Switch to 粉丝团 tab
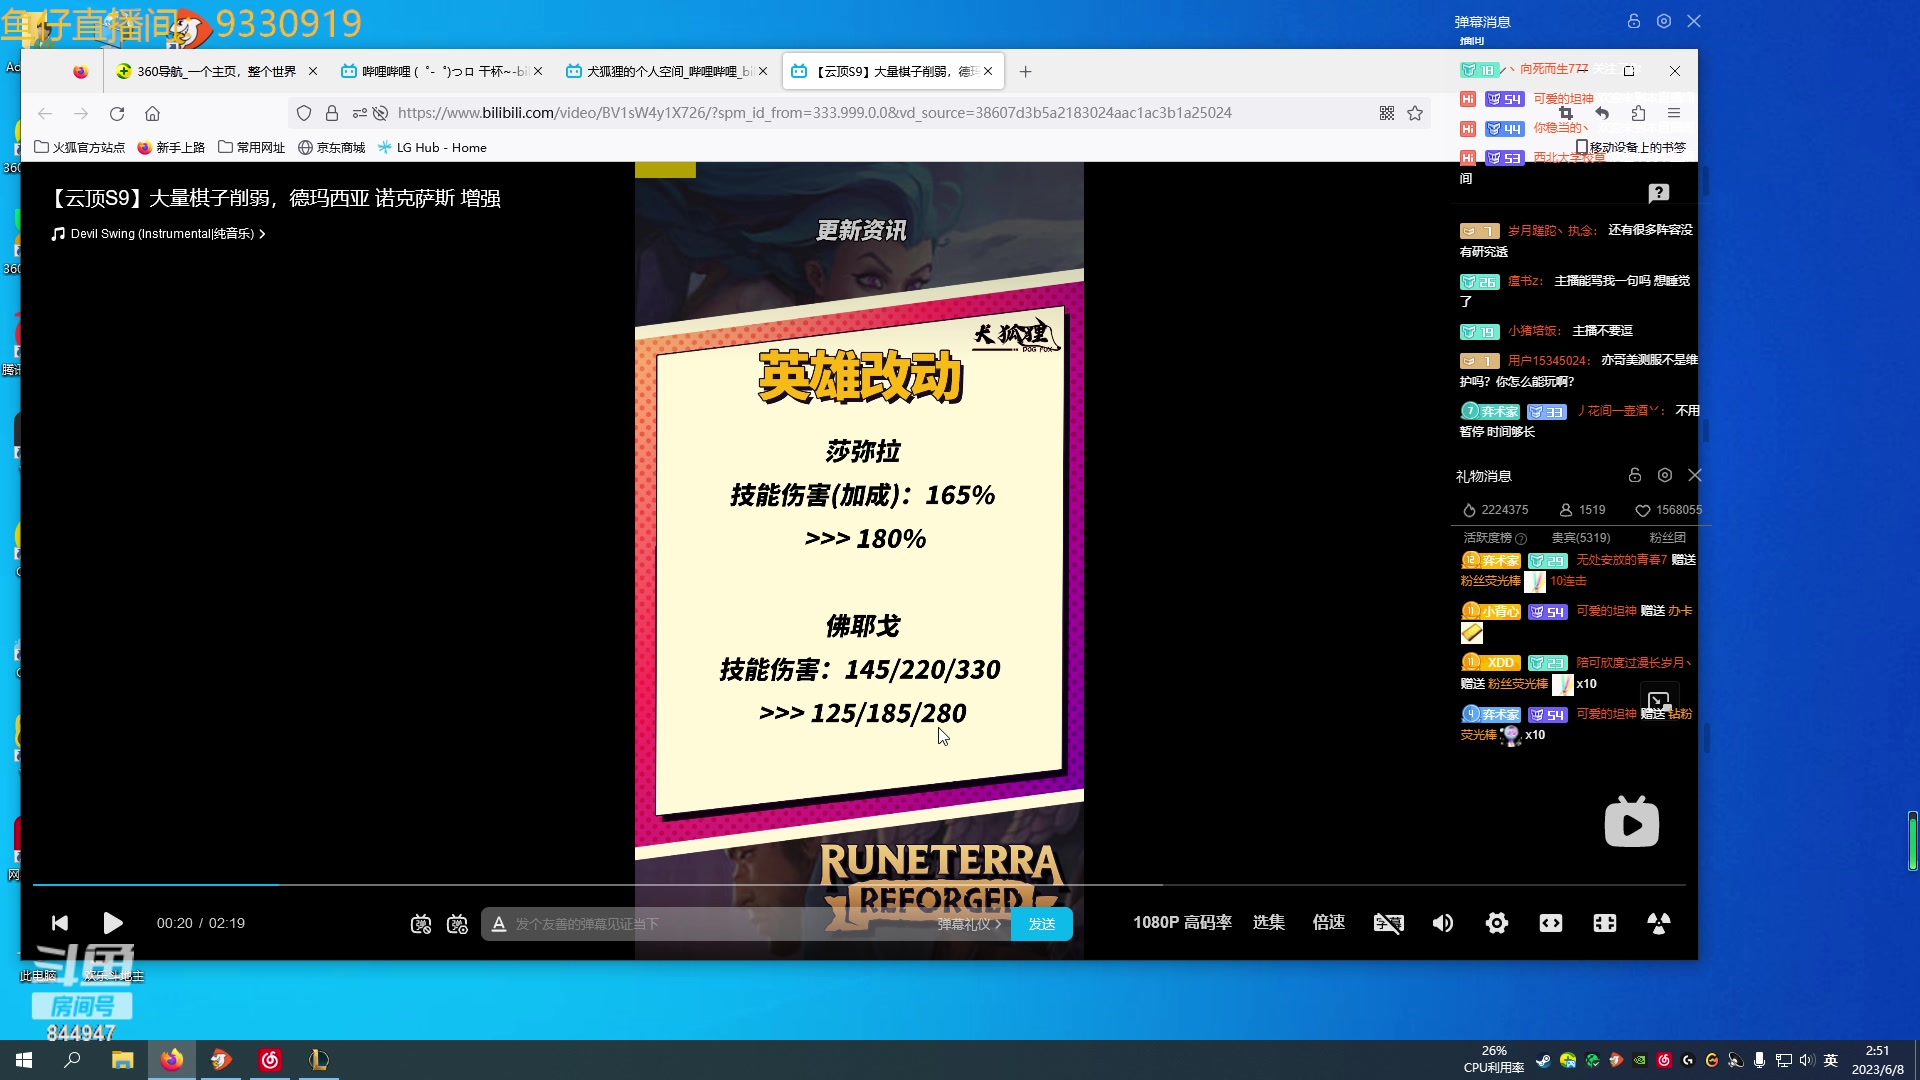1920x1080 pixels. tap(1668, 538)
